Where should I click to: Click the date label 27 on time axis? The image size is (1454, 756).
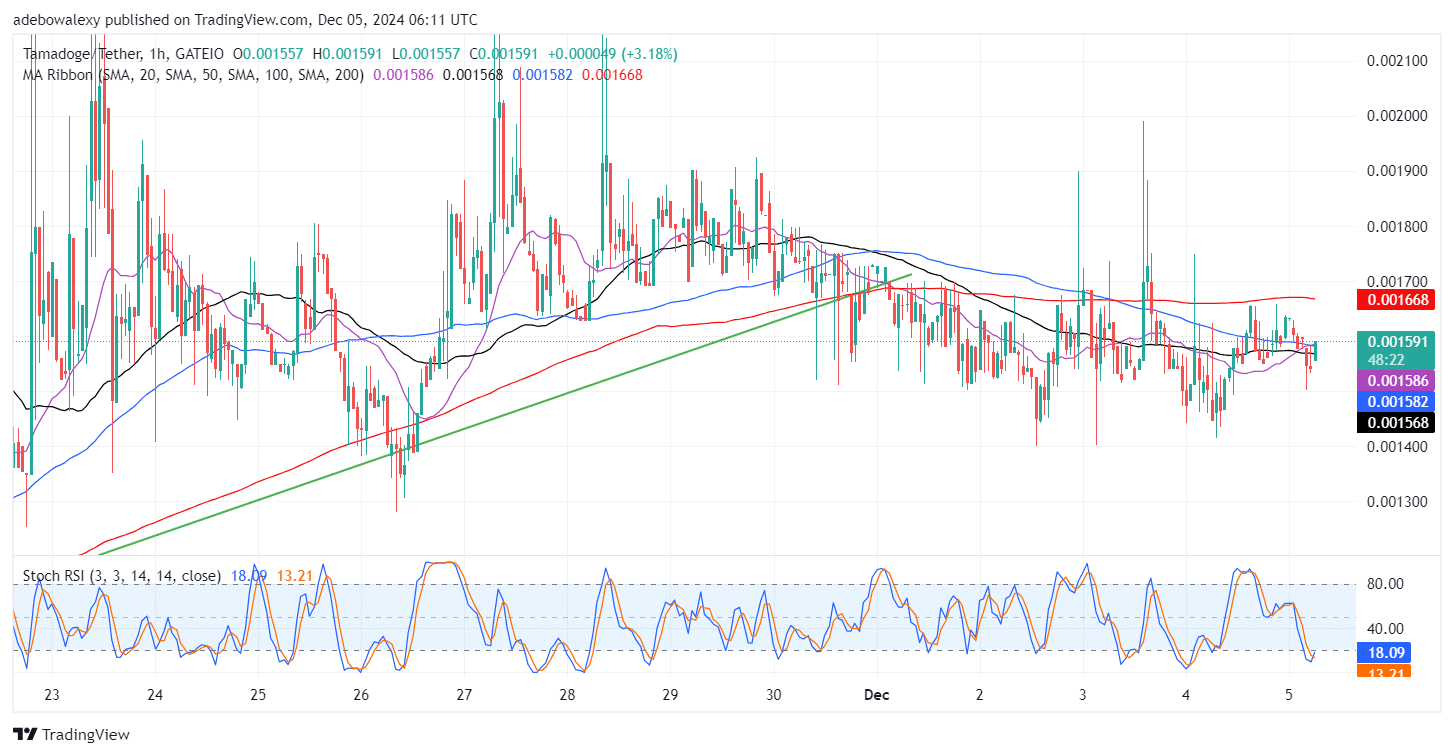[464, 694]
